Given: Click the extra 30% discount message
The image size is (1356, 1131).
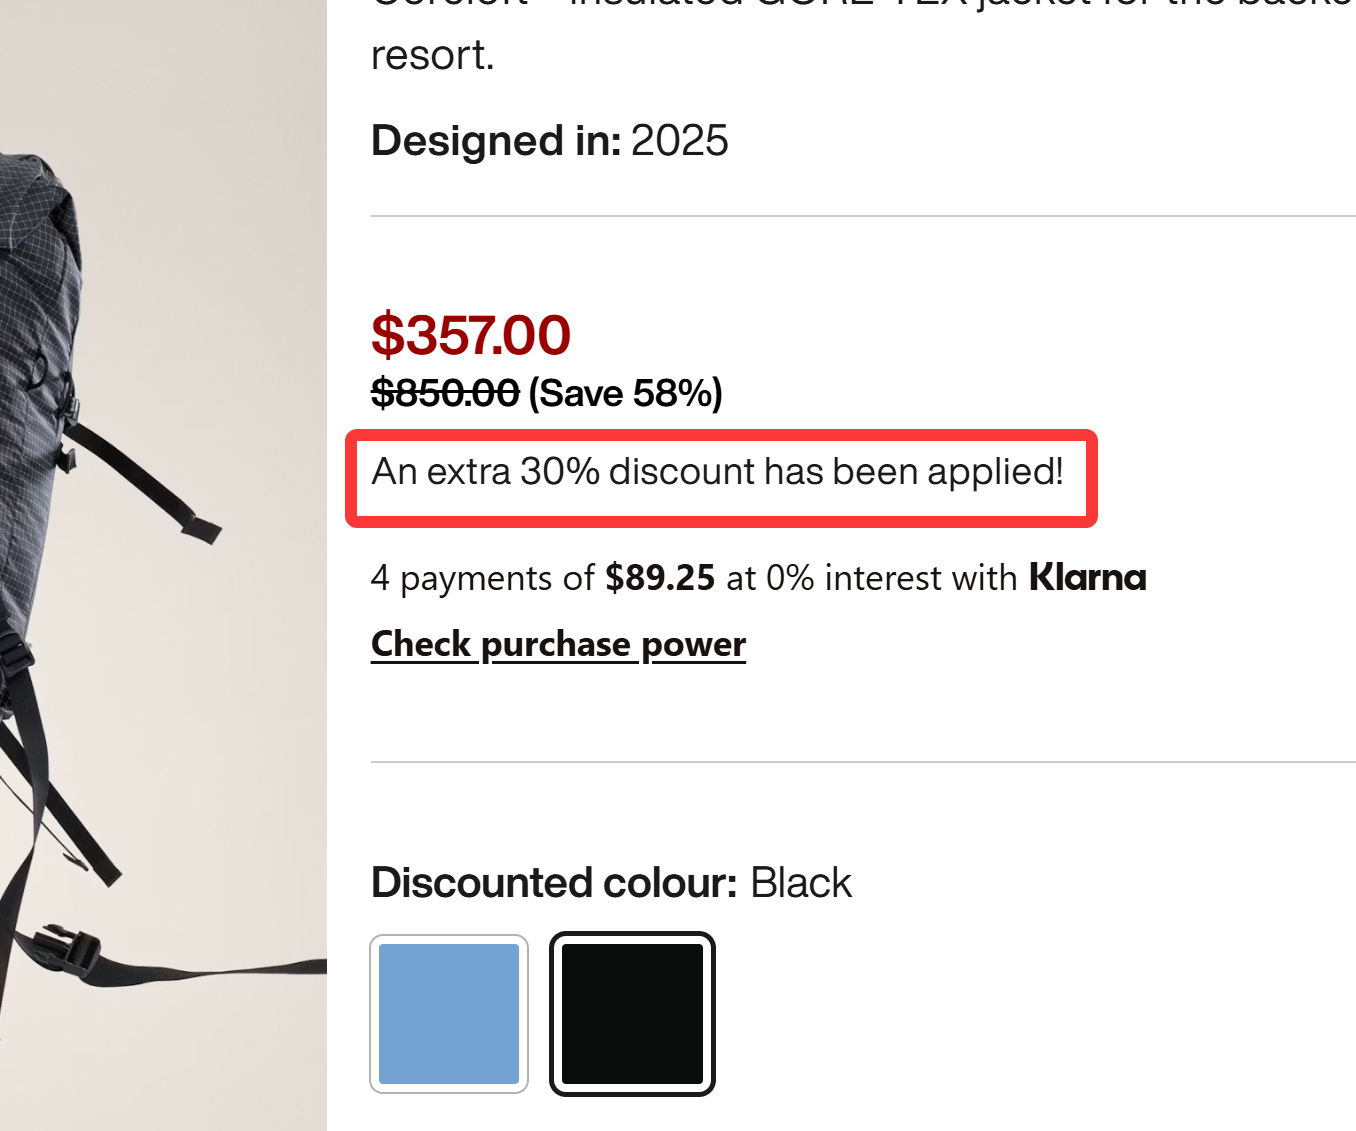Looking at the screenshot, I should pyautogui.click(x=717, y=472).
